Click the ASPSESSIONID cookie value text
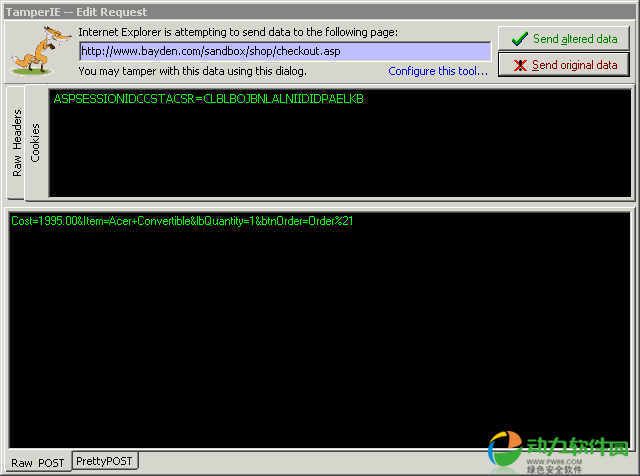The width and height of the screenshot is (640, 476). coord(208,99)
